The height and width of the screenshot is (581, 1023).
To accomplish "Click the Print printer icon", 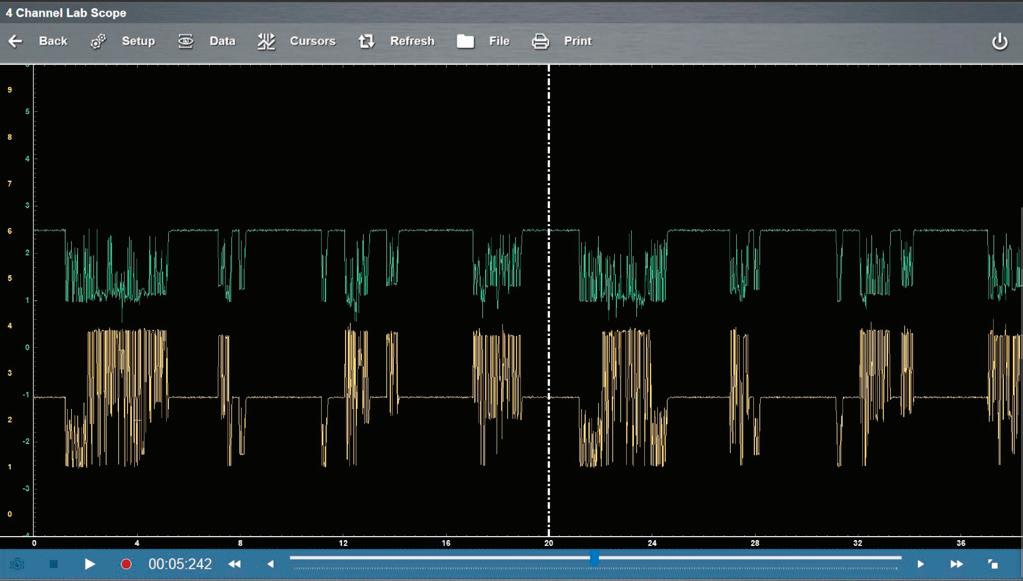I will coord(540,41).
